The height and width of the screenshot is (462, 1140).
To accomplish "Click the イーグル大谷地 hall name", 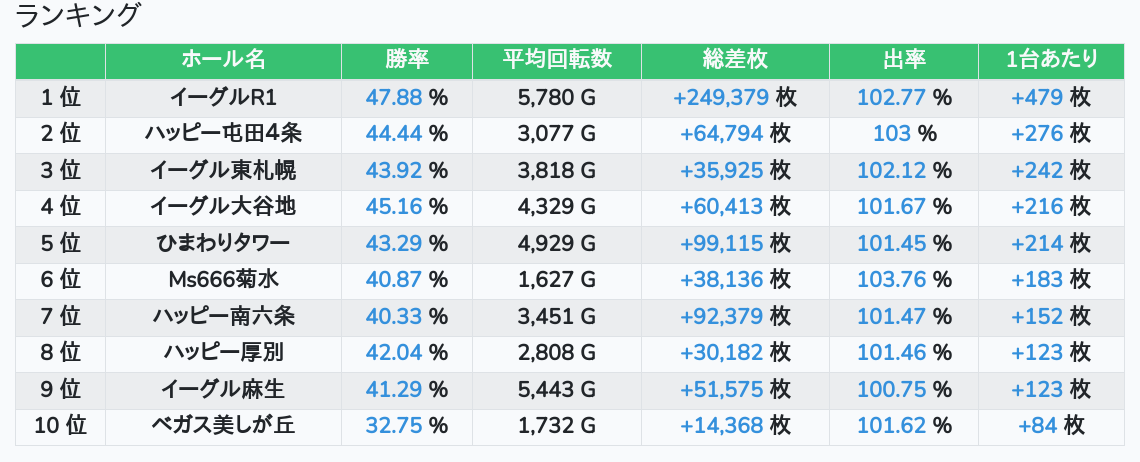I will 223,207.
